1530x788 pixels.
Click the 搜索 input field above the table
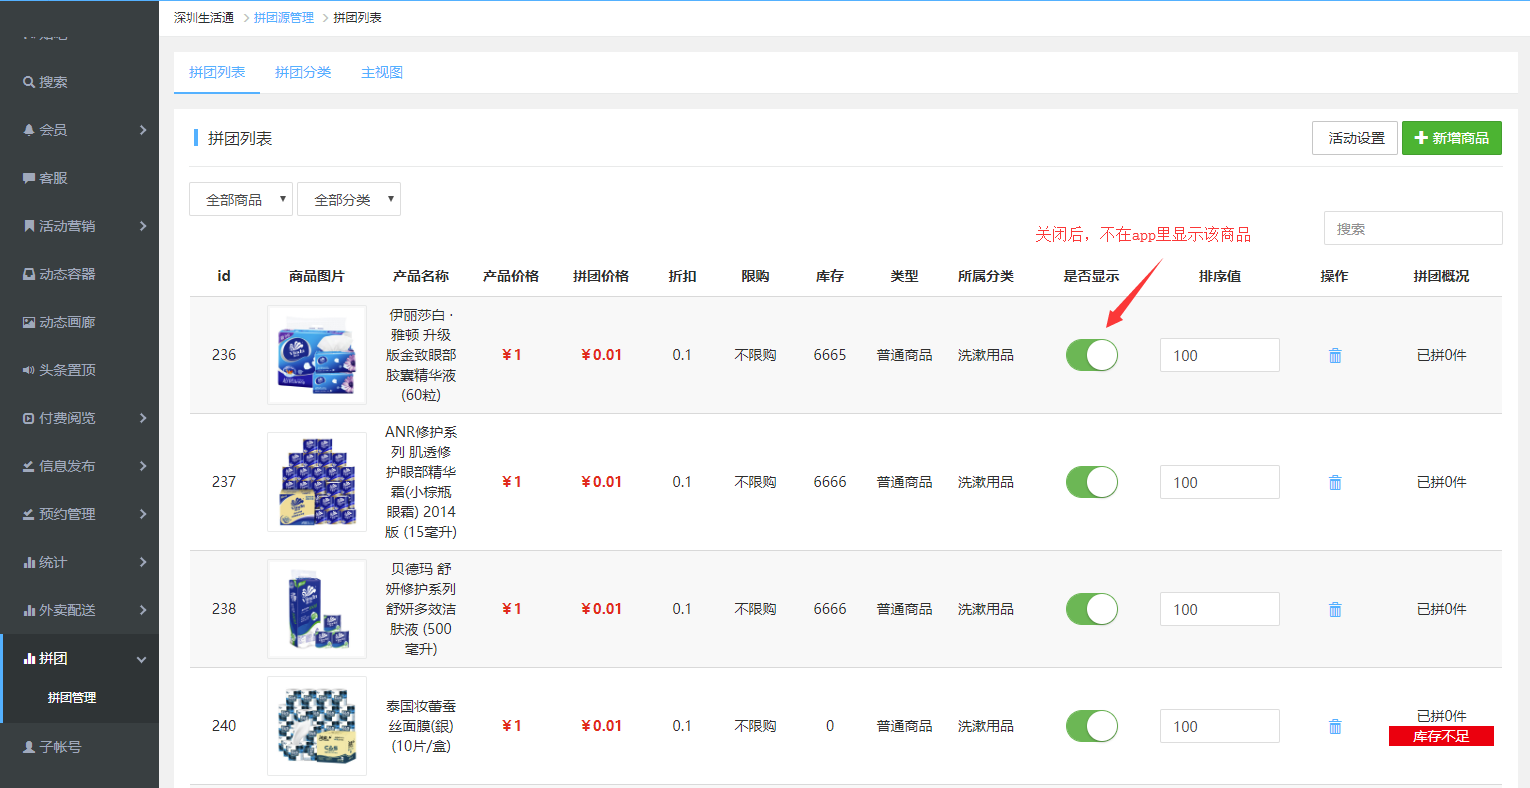click(x=1412, y=228)
